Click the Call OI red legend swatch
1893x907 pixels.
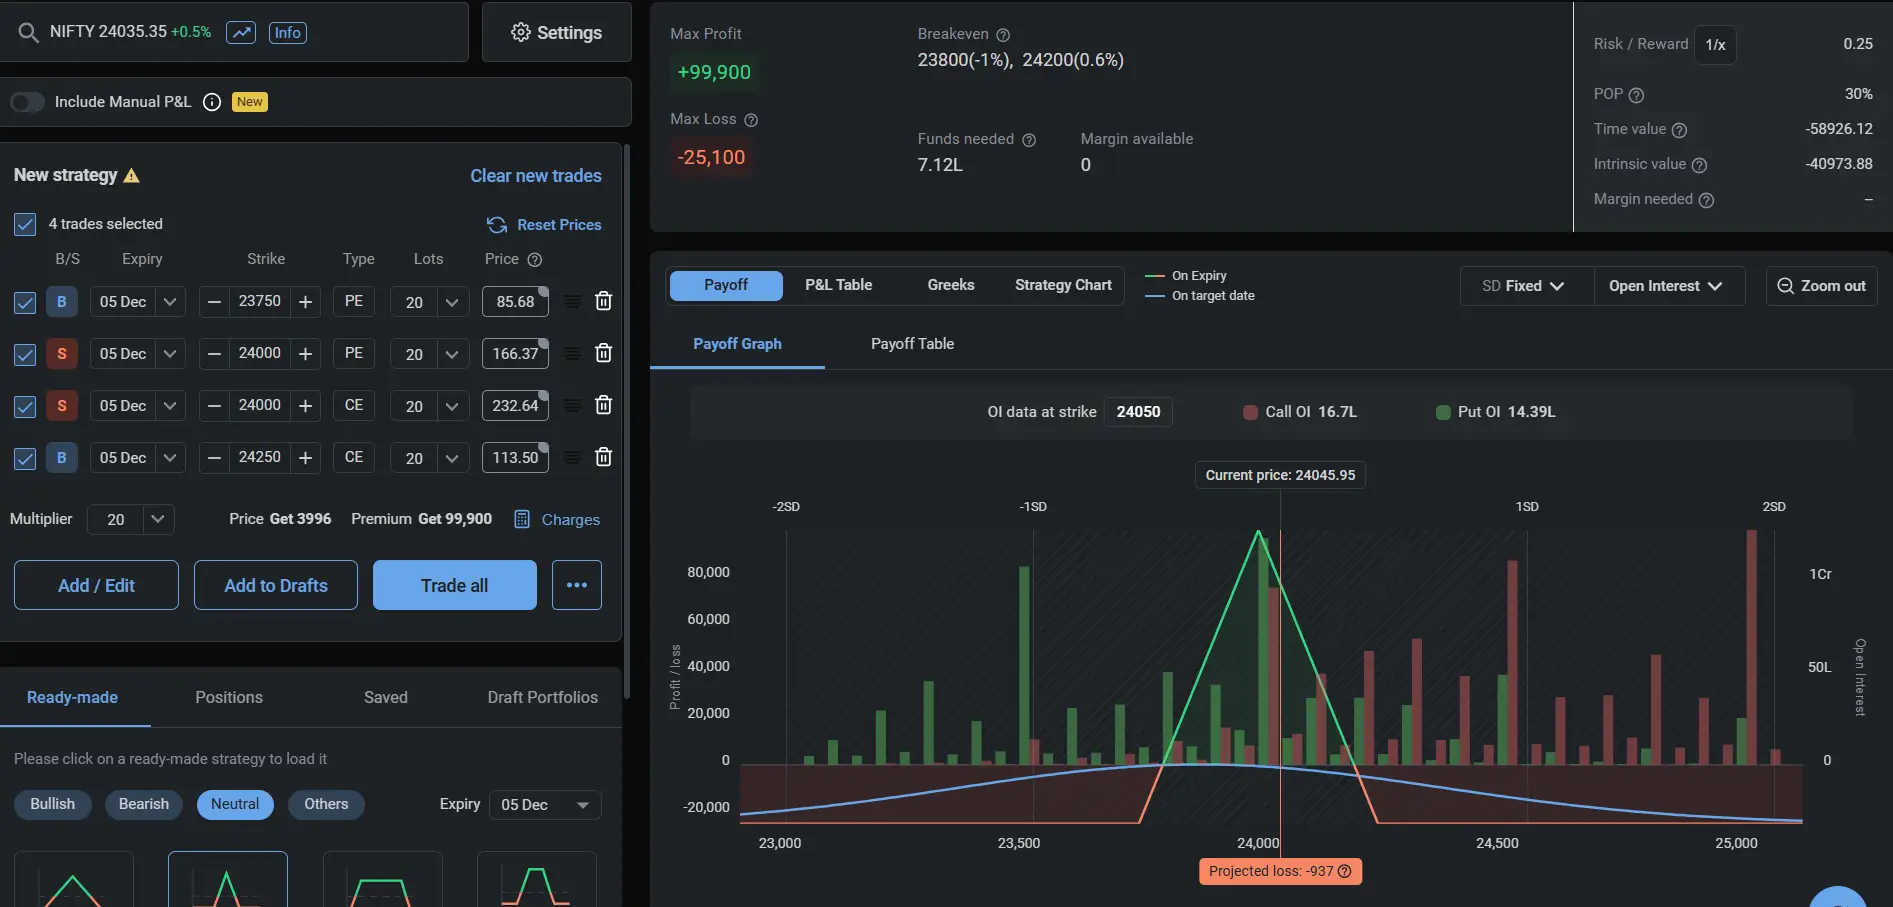coord(1250,412)
